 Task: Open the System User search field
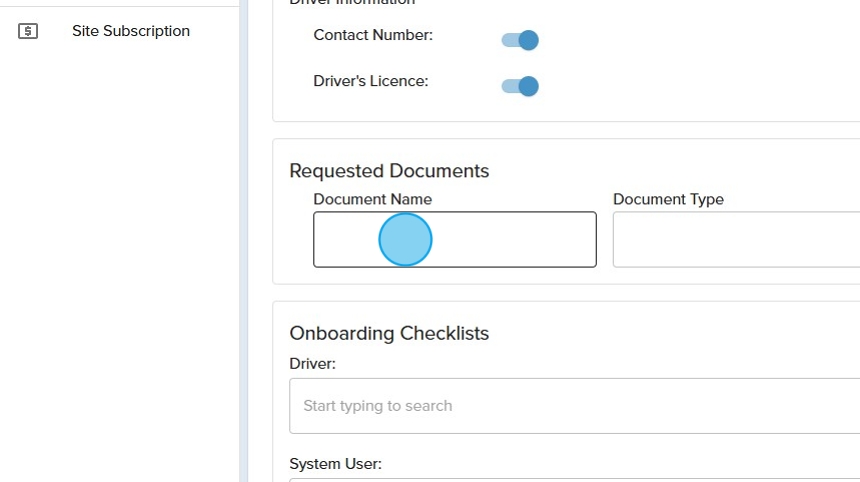tap(574, 479)
